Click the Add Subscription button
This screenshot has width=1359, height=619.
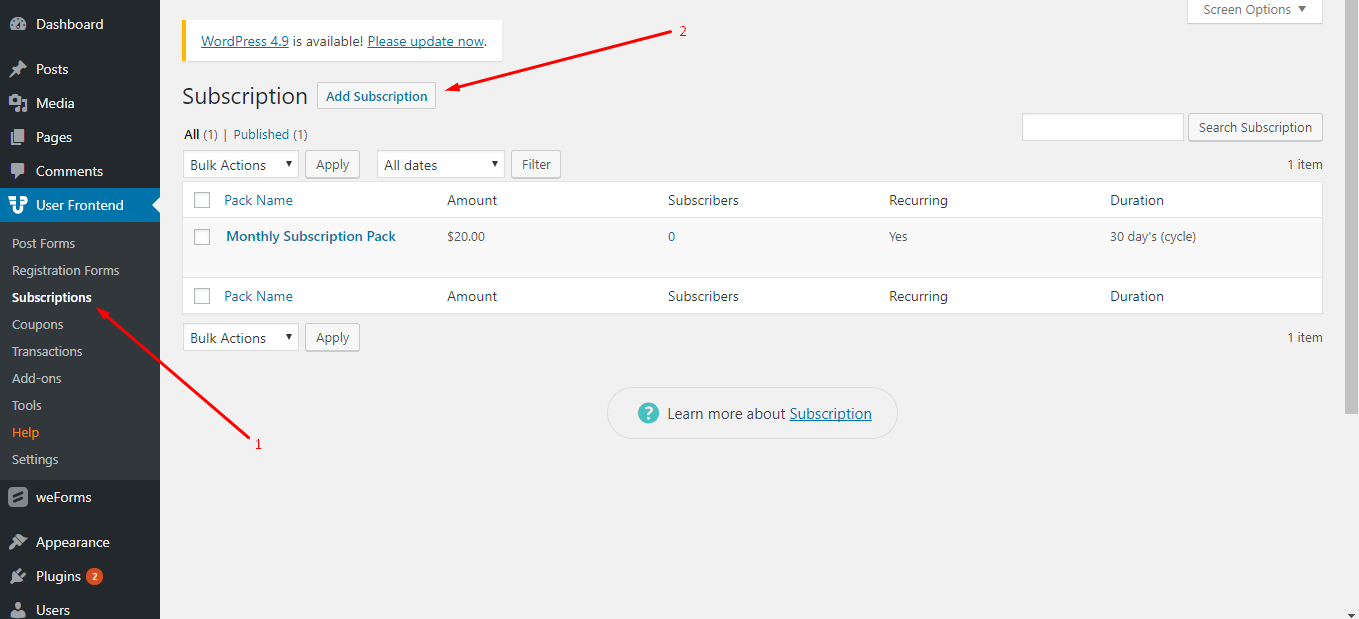377,96
